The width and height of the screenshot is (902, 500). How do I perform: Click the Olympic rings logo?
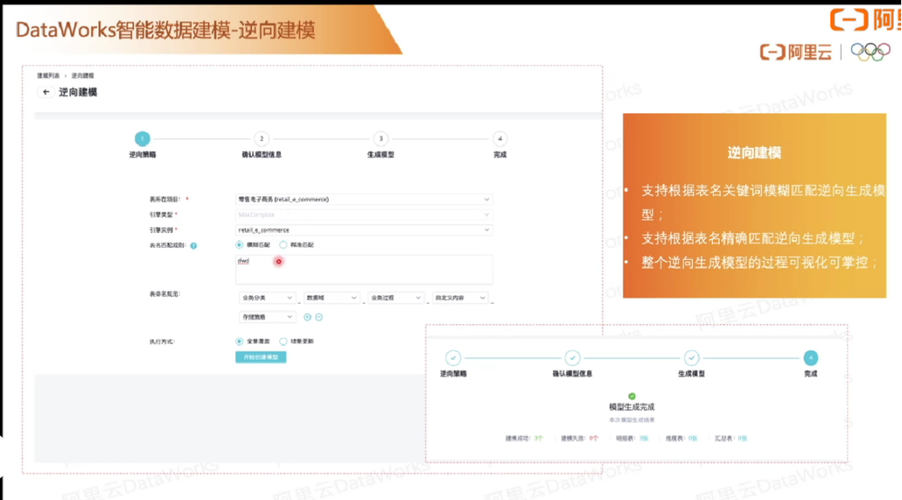coord(870,52)
